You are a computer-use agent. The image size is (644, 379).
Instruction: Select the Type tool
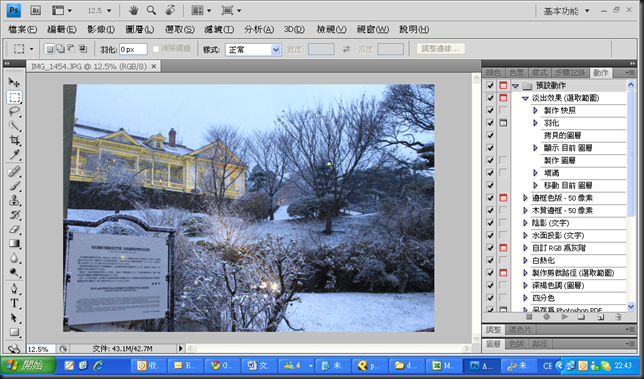pyautogui.click(x=14, y=303)
